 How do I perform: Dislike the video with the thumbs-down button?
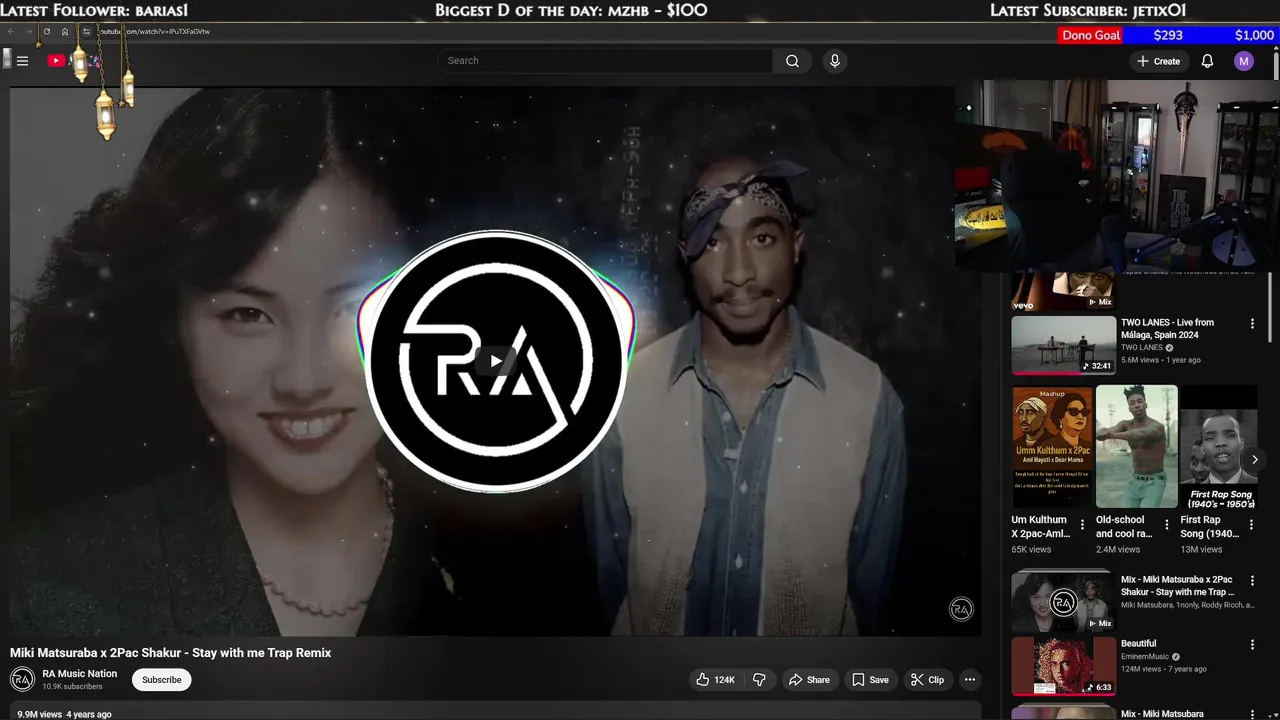[759, 680]
